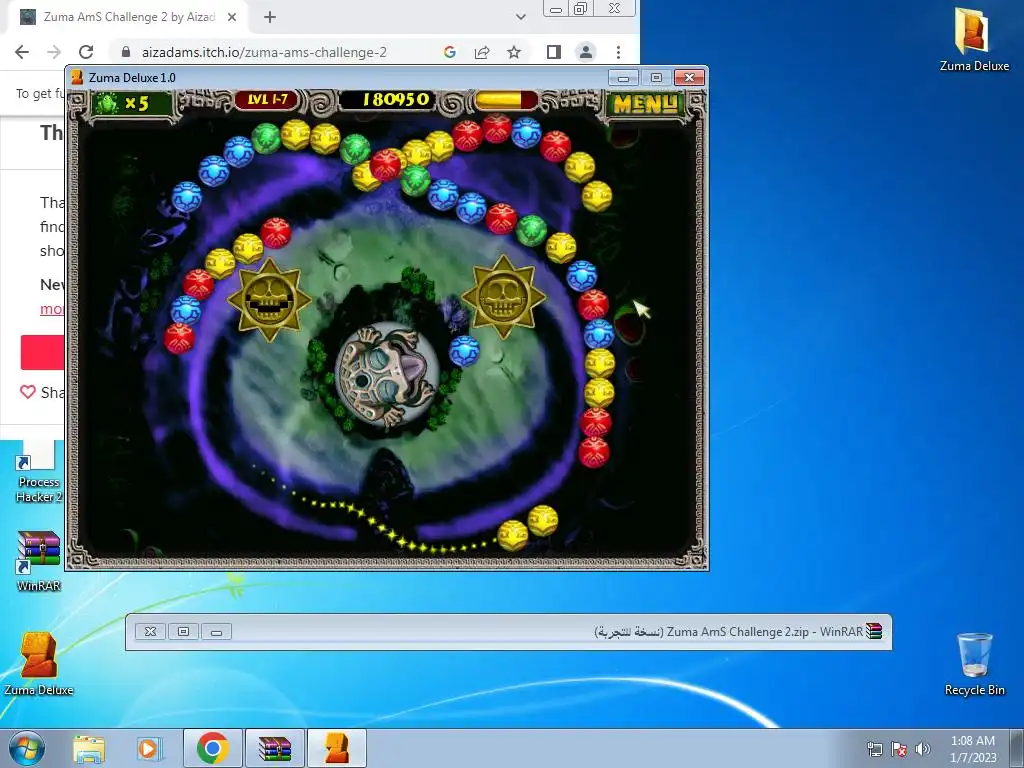Open Chrome's three-dot menu

pyautogui.click(x=618, y=52)
